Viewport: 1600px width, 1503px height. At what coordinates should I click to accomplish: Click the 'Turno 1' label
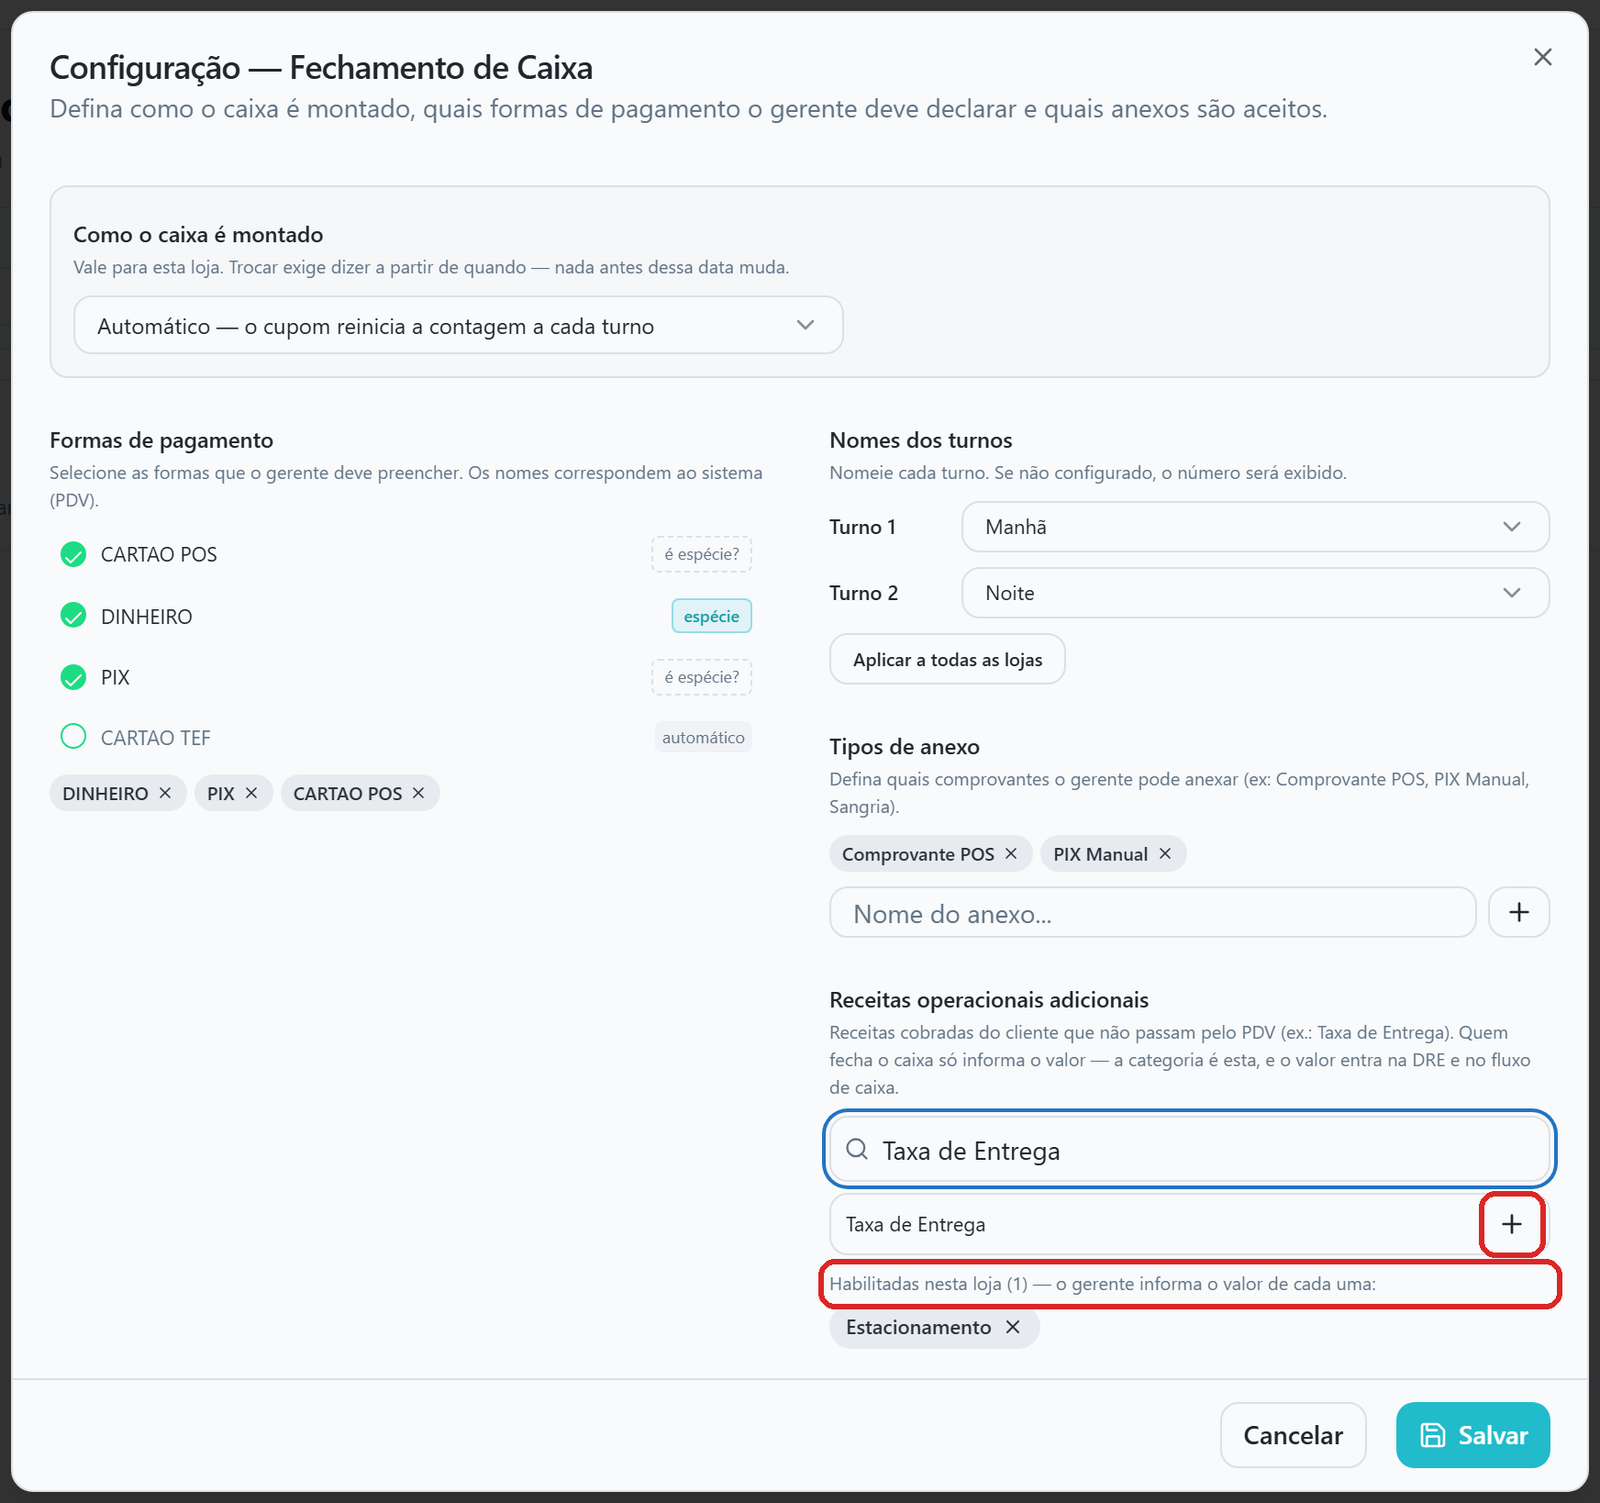click(862, 527)
